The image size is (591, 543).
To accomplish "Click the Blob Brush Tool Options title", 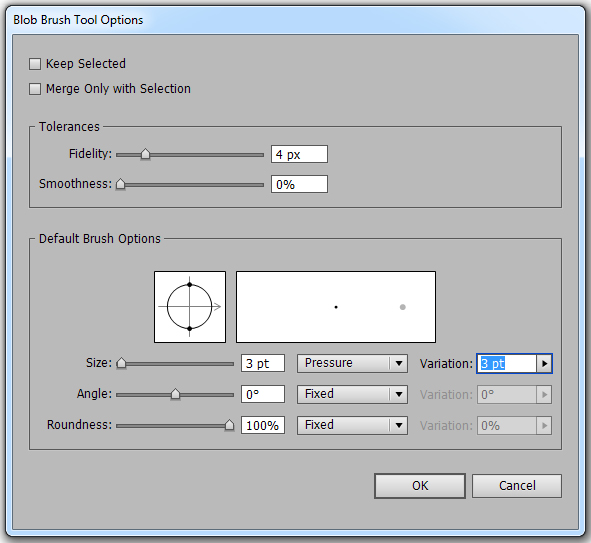I will [78, 20].
